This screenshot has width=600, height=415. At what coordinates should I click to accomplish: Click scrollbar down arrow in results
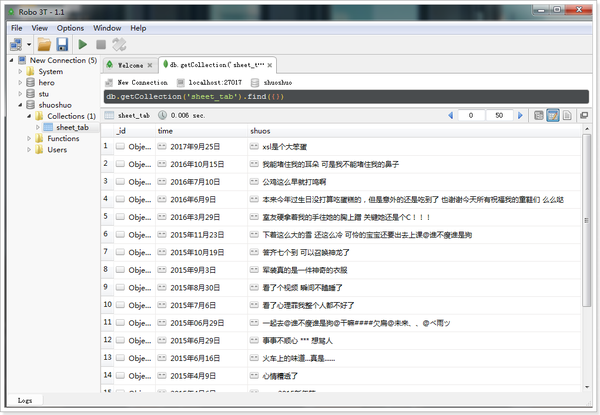point(587,387)
